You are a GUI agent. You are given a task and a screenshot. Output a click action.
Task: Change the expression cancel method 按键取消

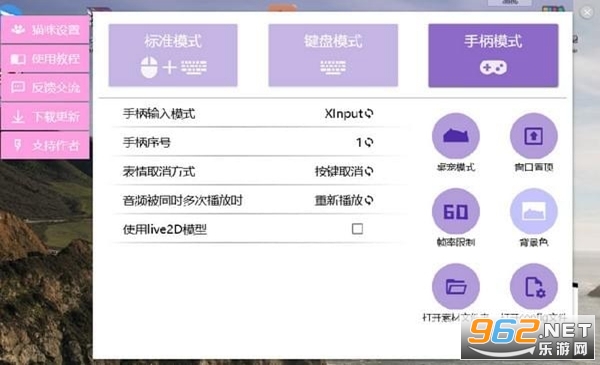click(x=344, y=171)
